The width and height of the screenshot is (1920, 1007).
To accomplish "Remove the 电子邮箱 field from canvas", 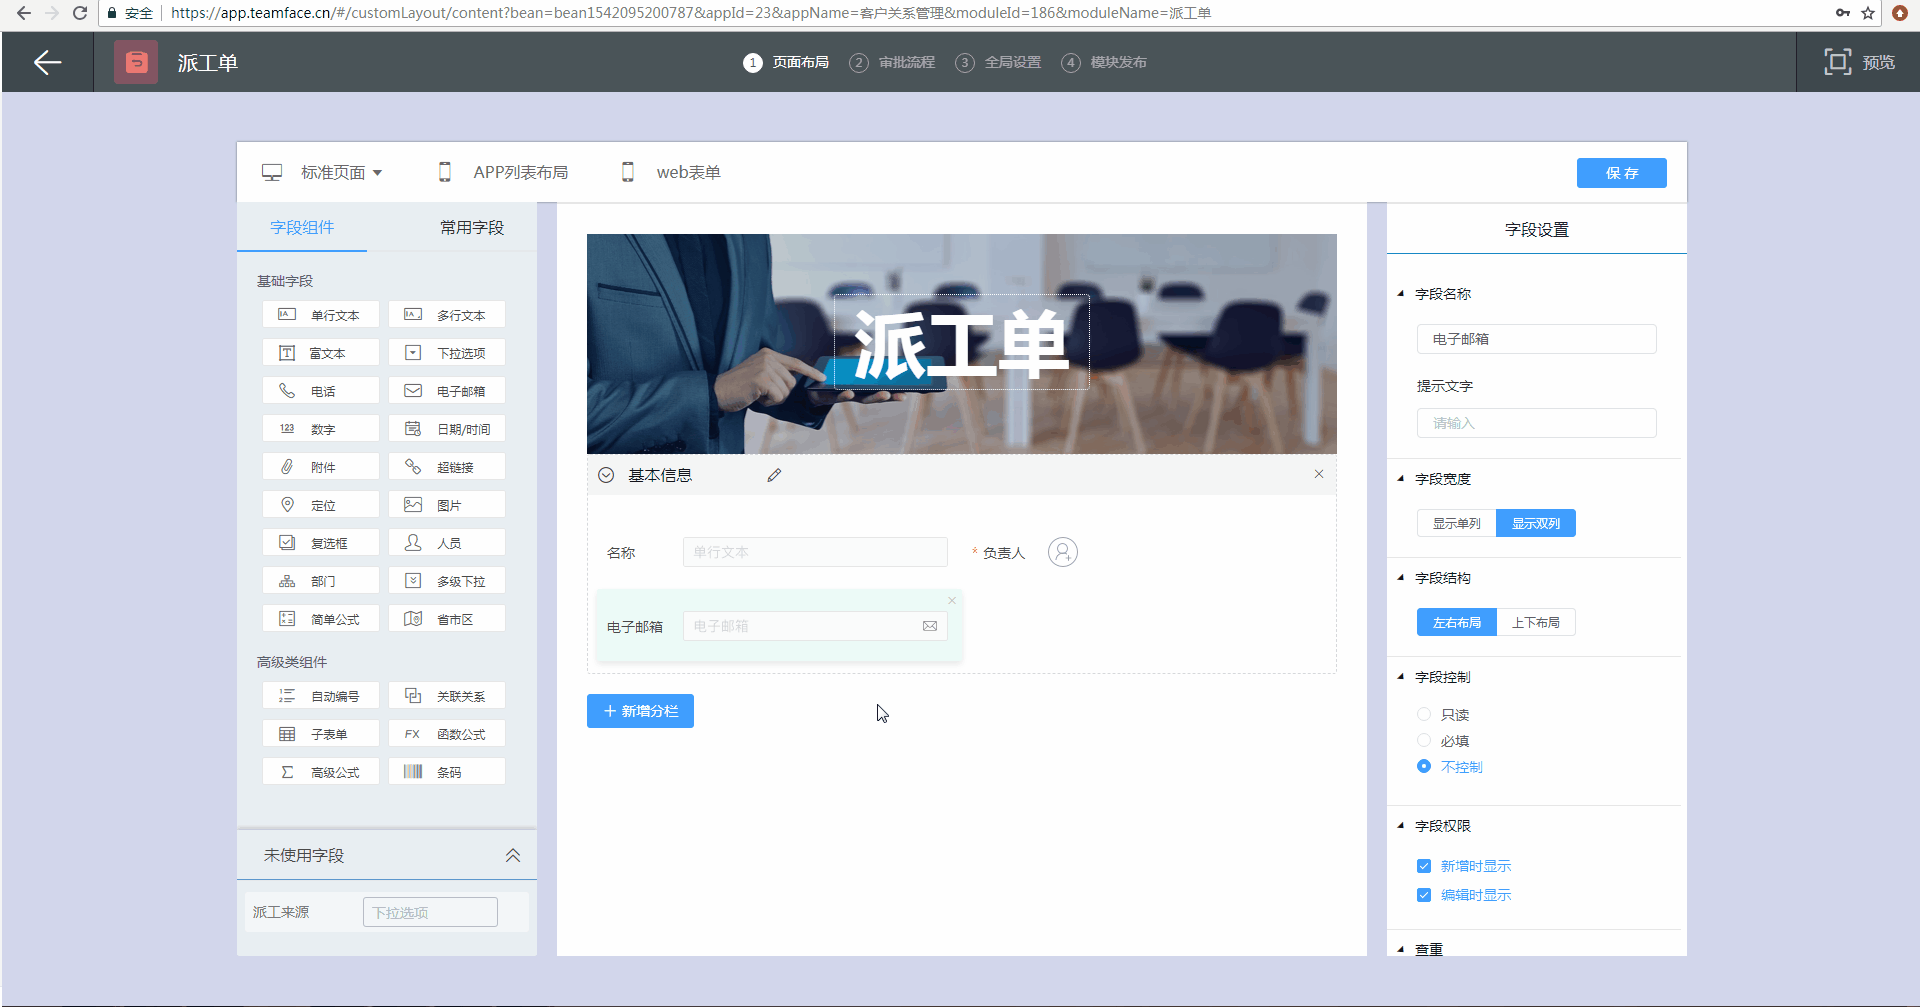I will click(x=952, y=600).
